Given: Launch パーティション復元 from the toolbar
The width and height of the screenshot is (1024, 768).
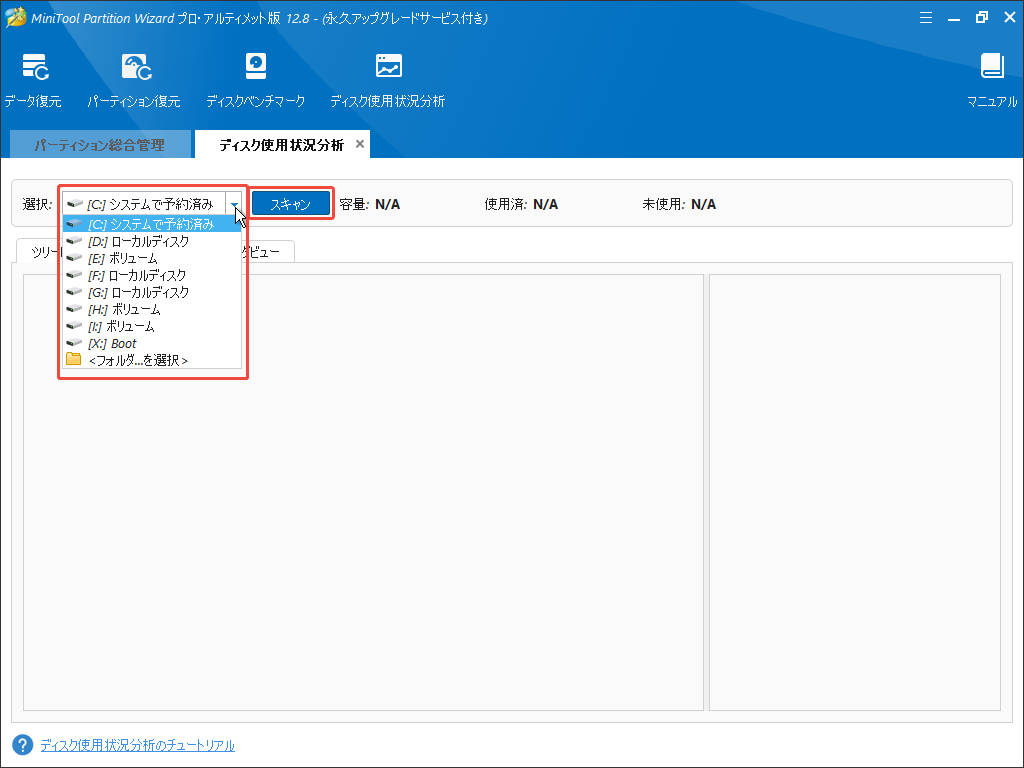Looking at the screenshot, I should point(134,80).
